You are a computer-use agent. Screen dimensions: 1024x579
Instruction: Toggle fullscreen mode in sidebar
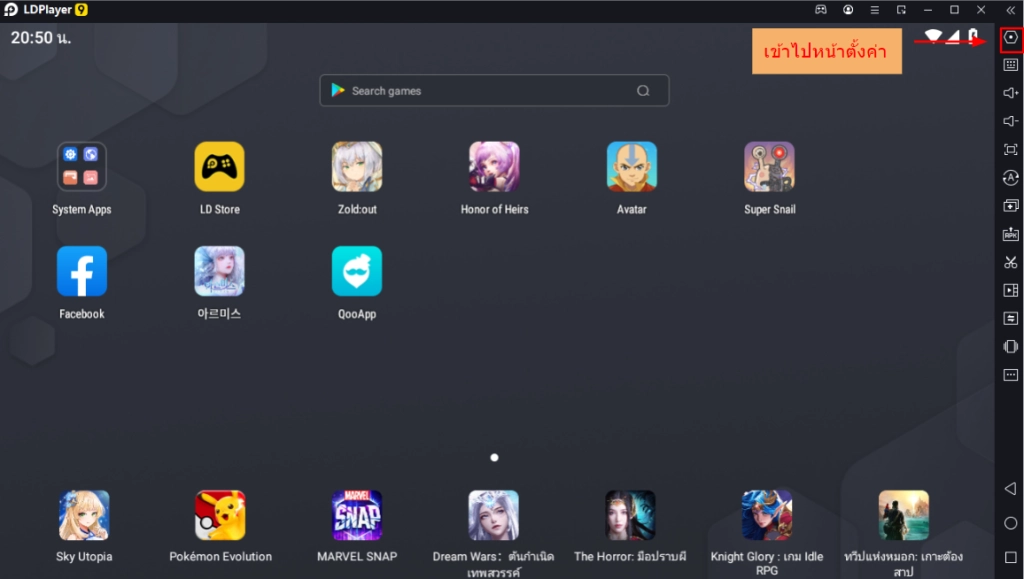tap(1010, 149)
